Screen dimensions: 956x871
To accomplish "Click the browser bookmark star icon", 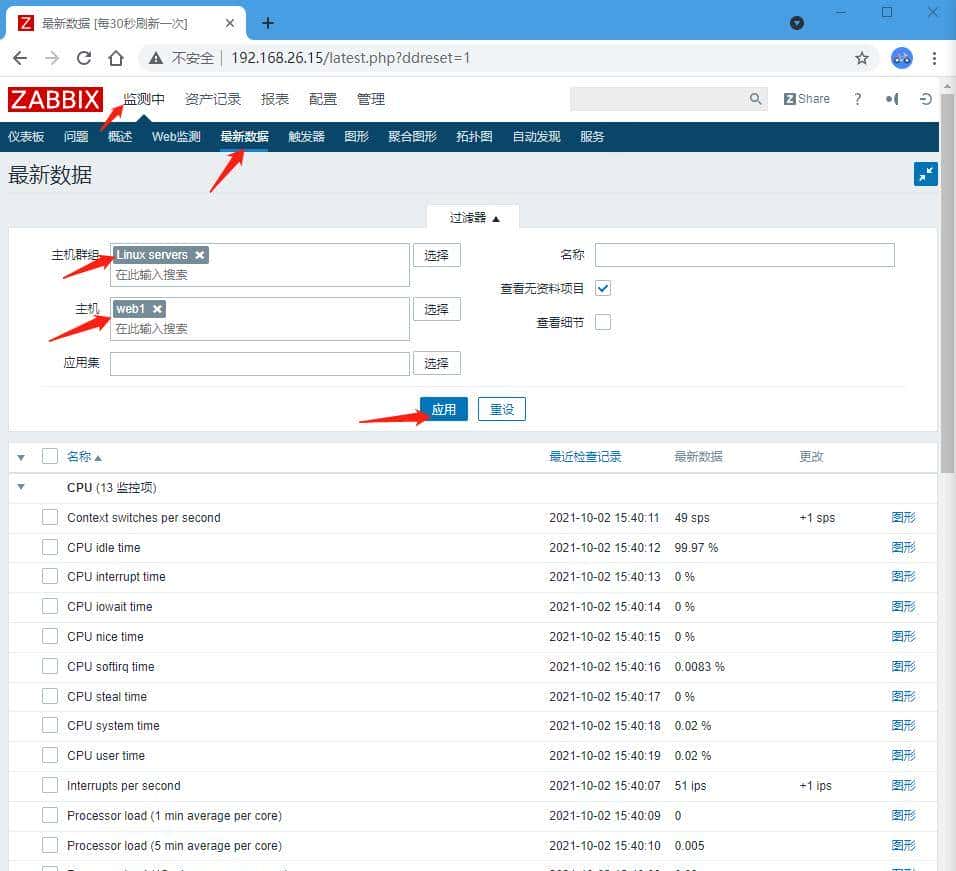I will pyautogui.click(x=862, y=58).
